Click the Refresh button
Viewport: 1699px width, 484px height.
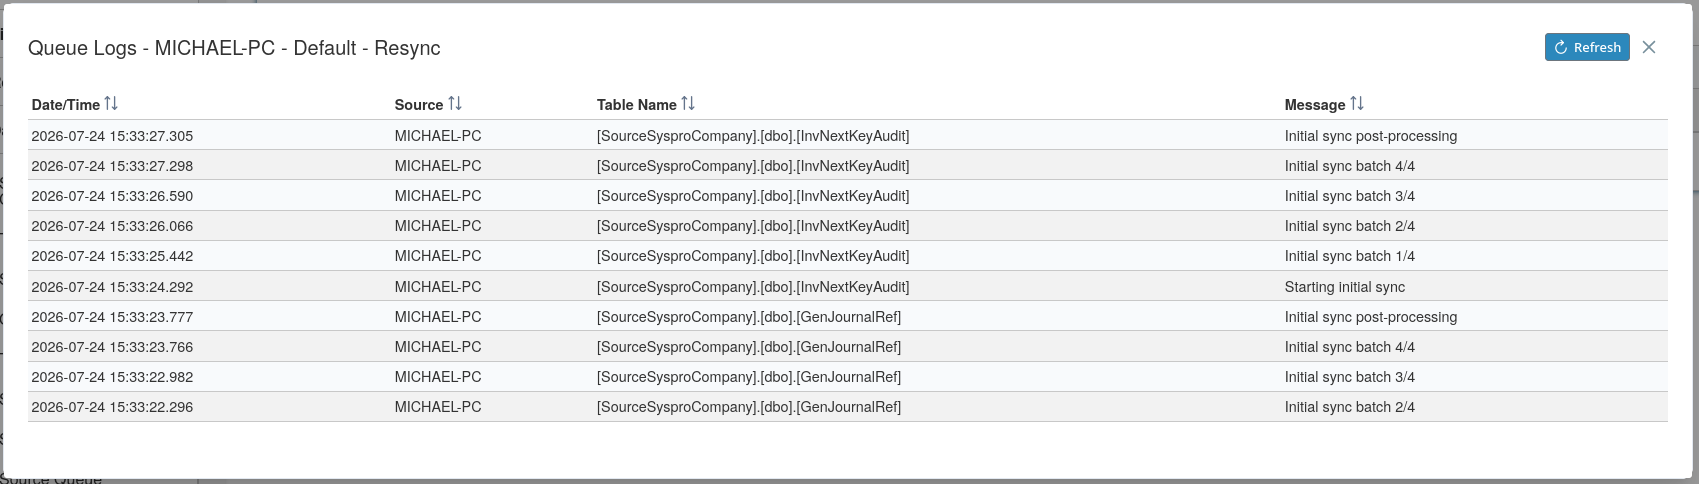(1587, 47)
